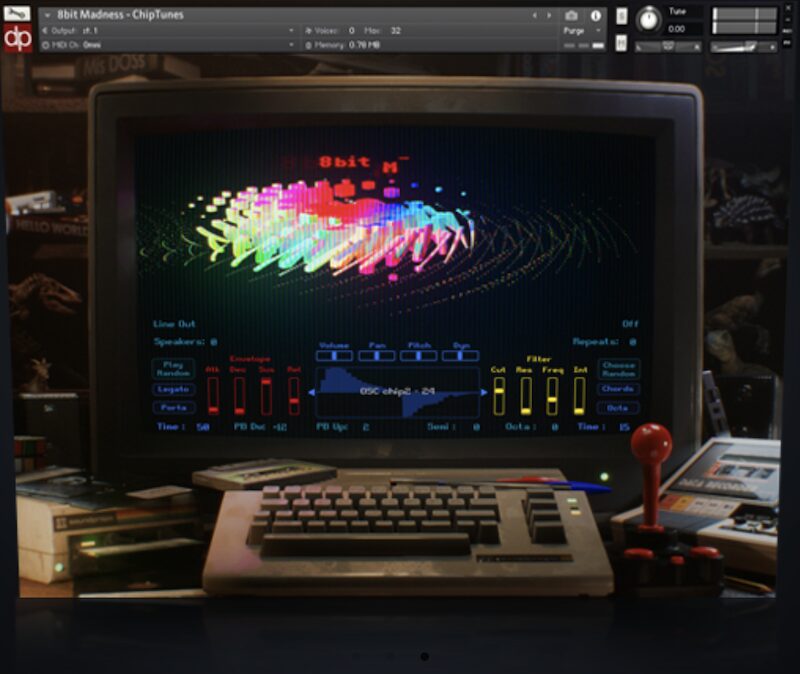Click the filter Cut slider
Image resolution: width=800 pixels, height=674 pixels.
pyautogui.click(x=499, y=396)
